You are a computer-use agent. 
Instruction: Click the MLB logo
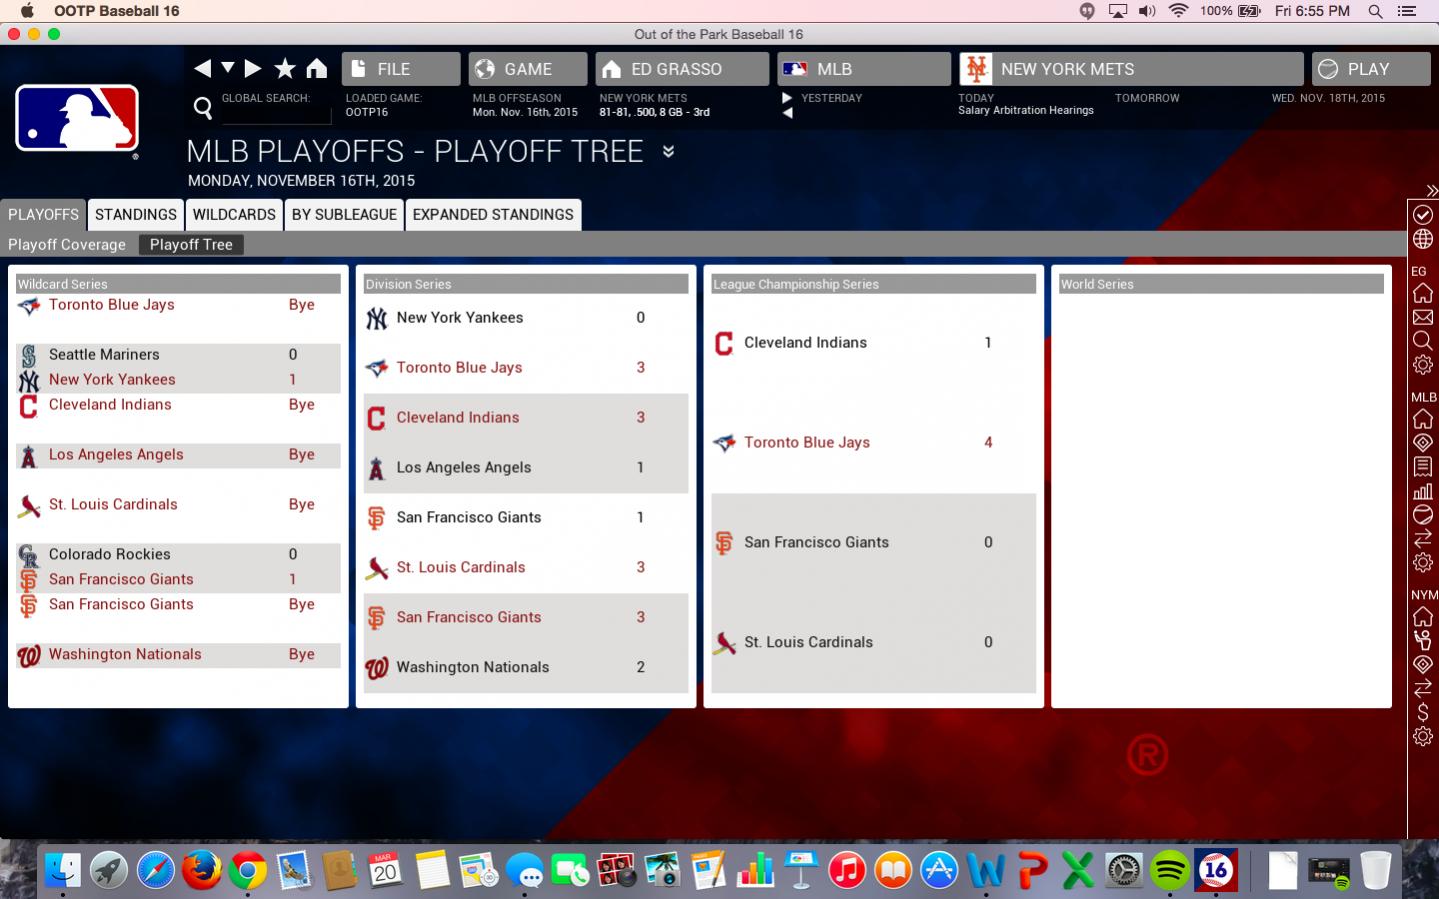[77, 118]
